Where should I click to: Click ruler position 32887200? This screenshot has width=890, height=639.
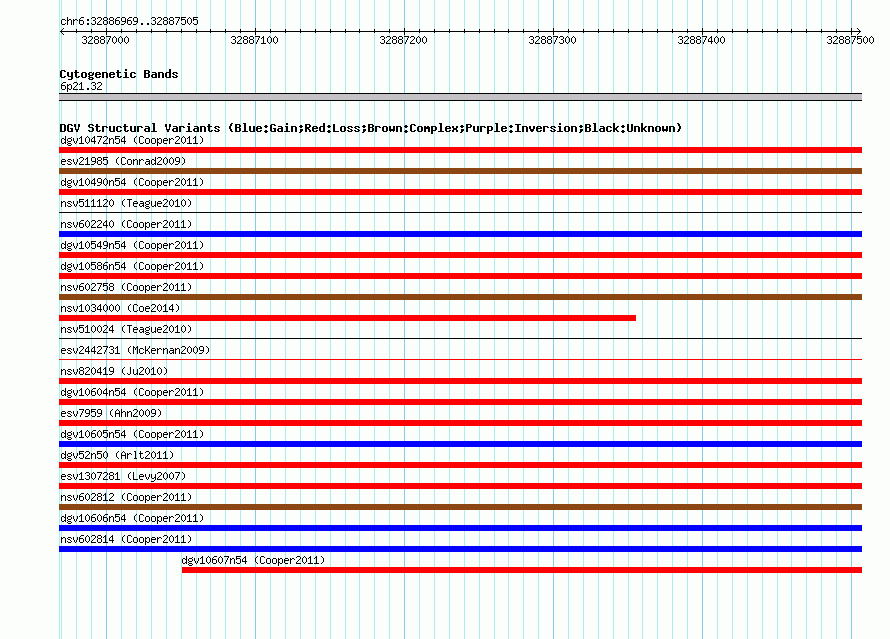(x=404, y=40)
